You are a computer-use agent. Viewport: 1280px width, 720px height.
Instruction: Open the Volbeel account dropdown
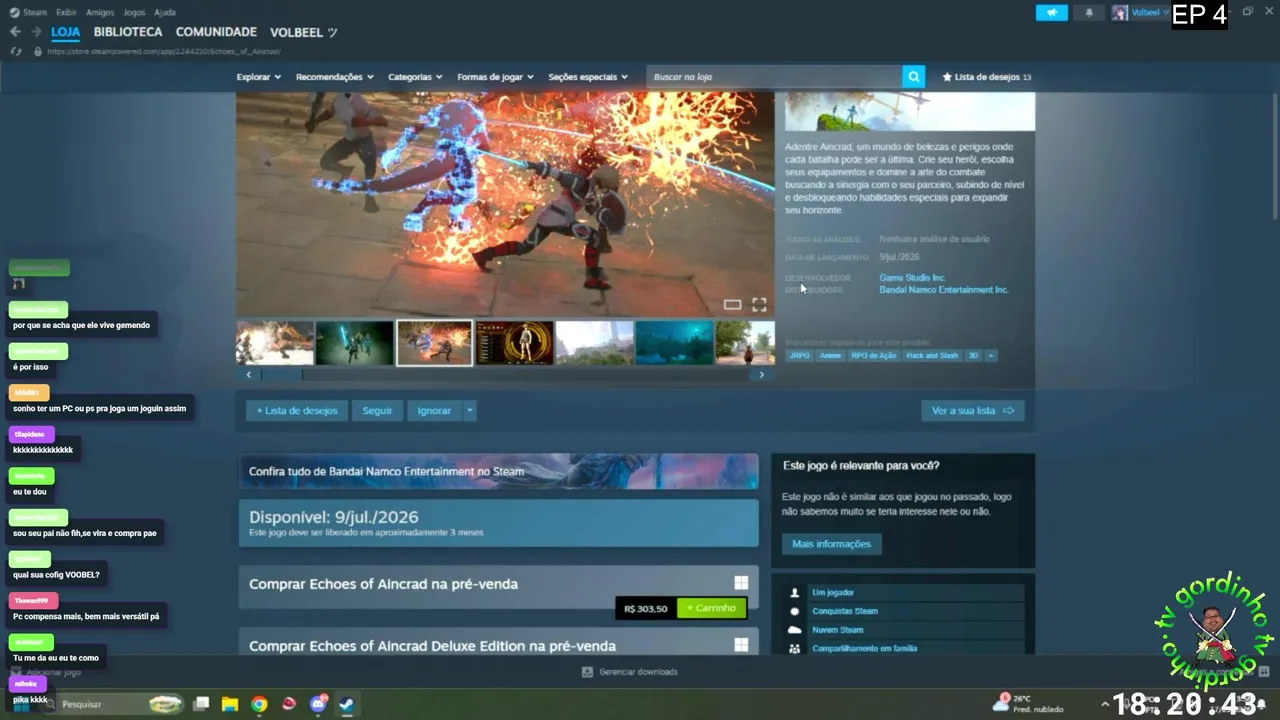point(1149,13)
